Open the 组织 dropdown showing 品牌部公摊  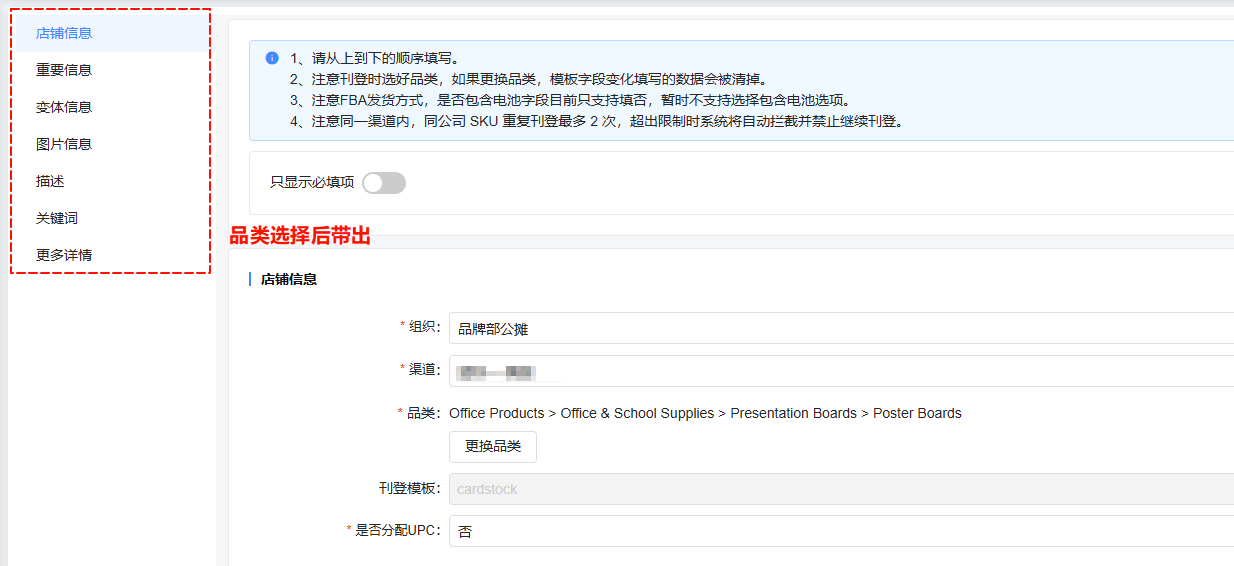840,328
